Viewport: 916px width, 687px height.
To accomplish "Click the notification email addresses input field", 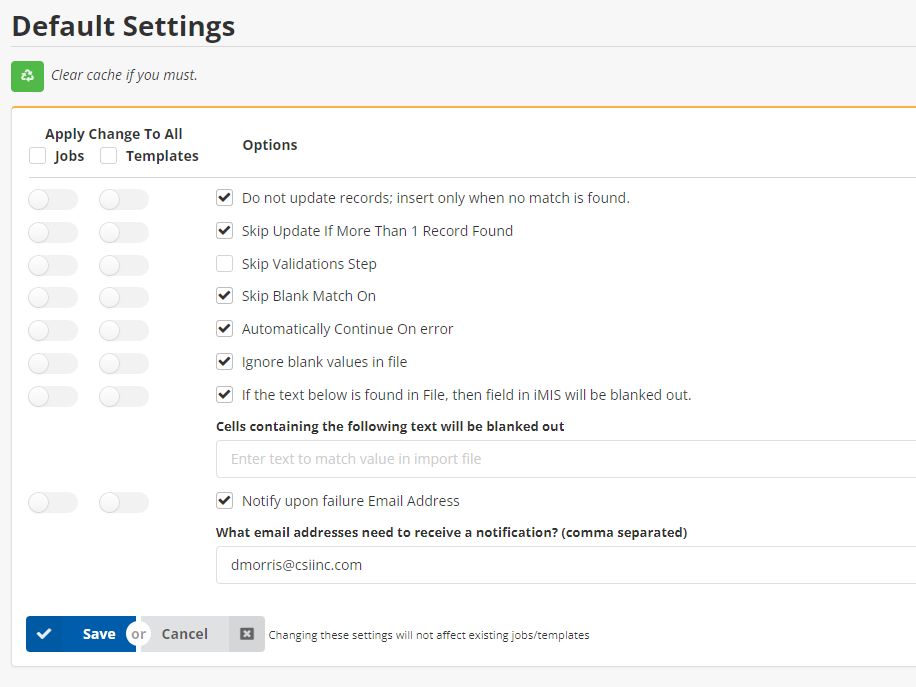I will tap(500, 564).
